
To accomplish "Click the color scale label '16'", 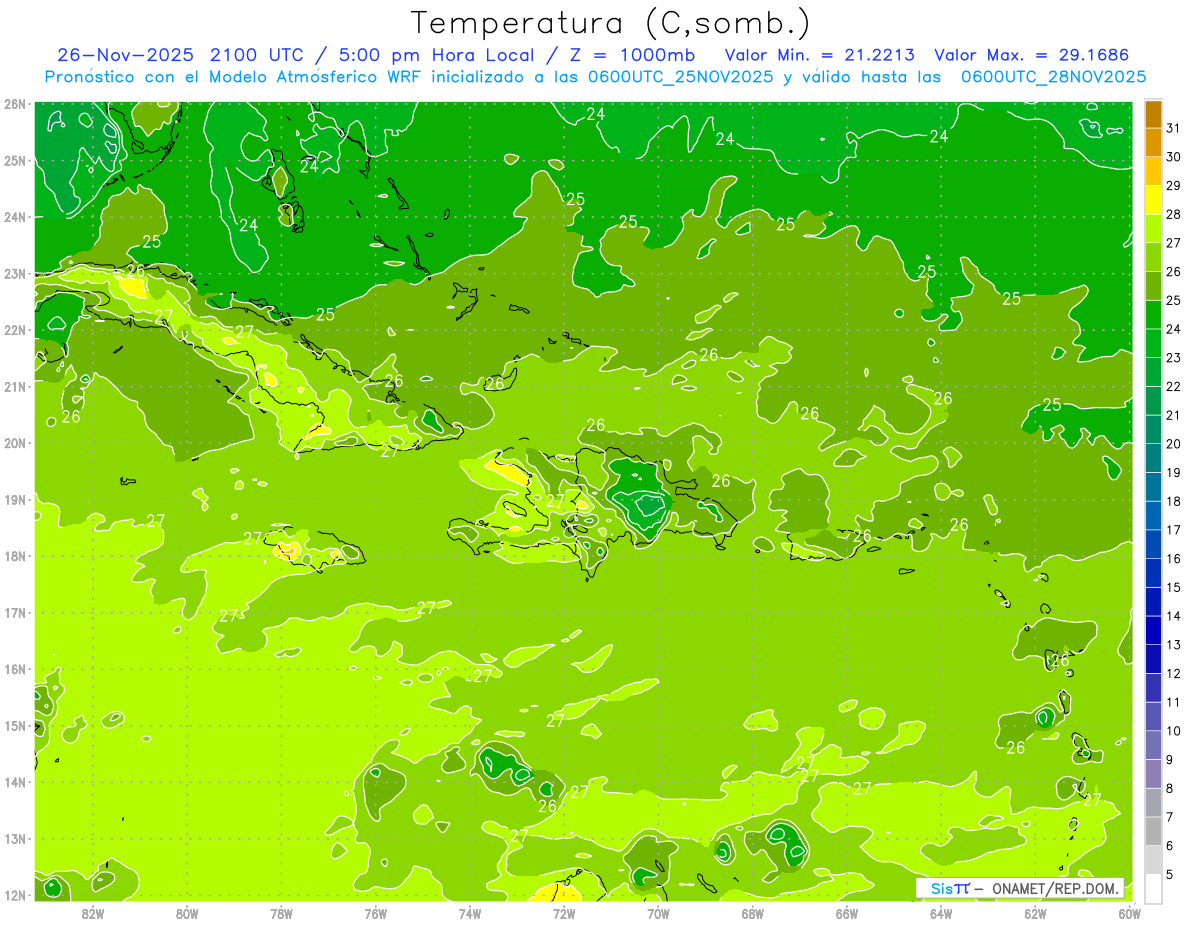I will [x=1174, y=558].
